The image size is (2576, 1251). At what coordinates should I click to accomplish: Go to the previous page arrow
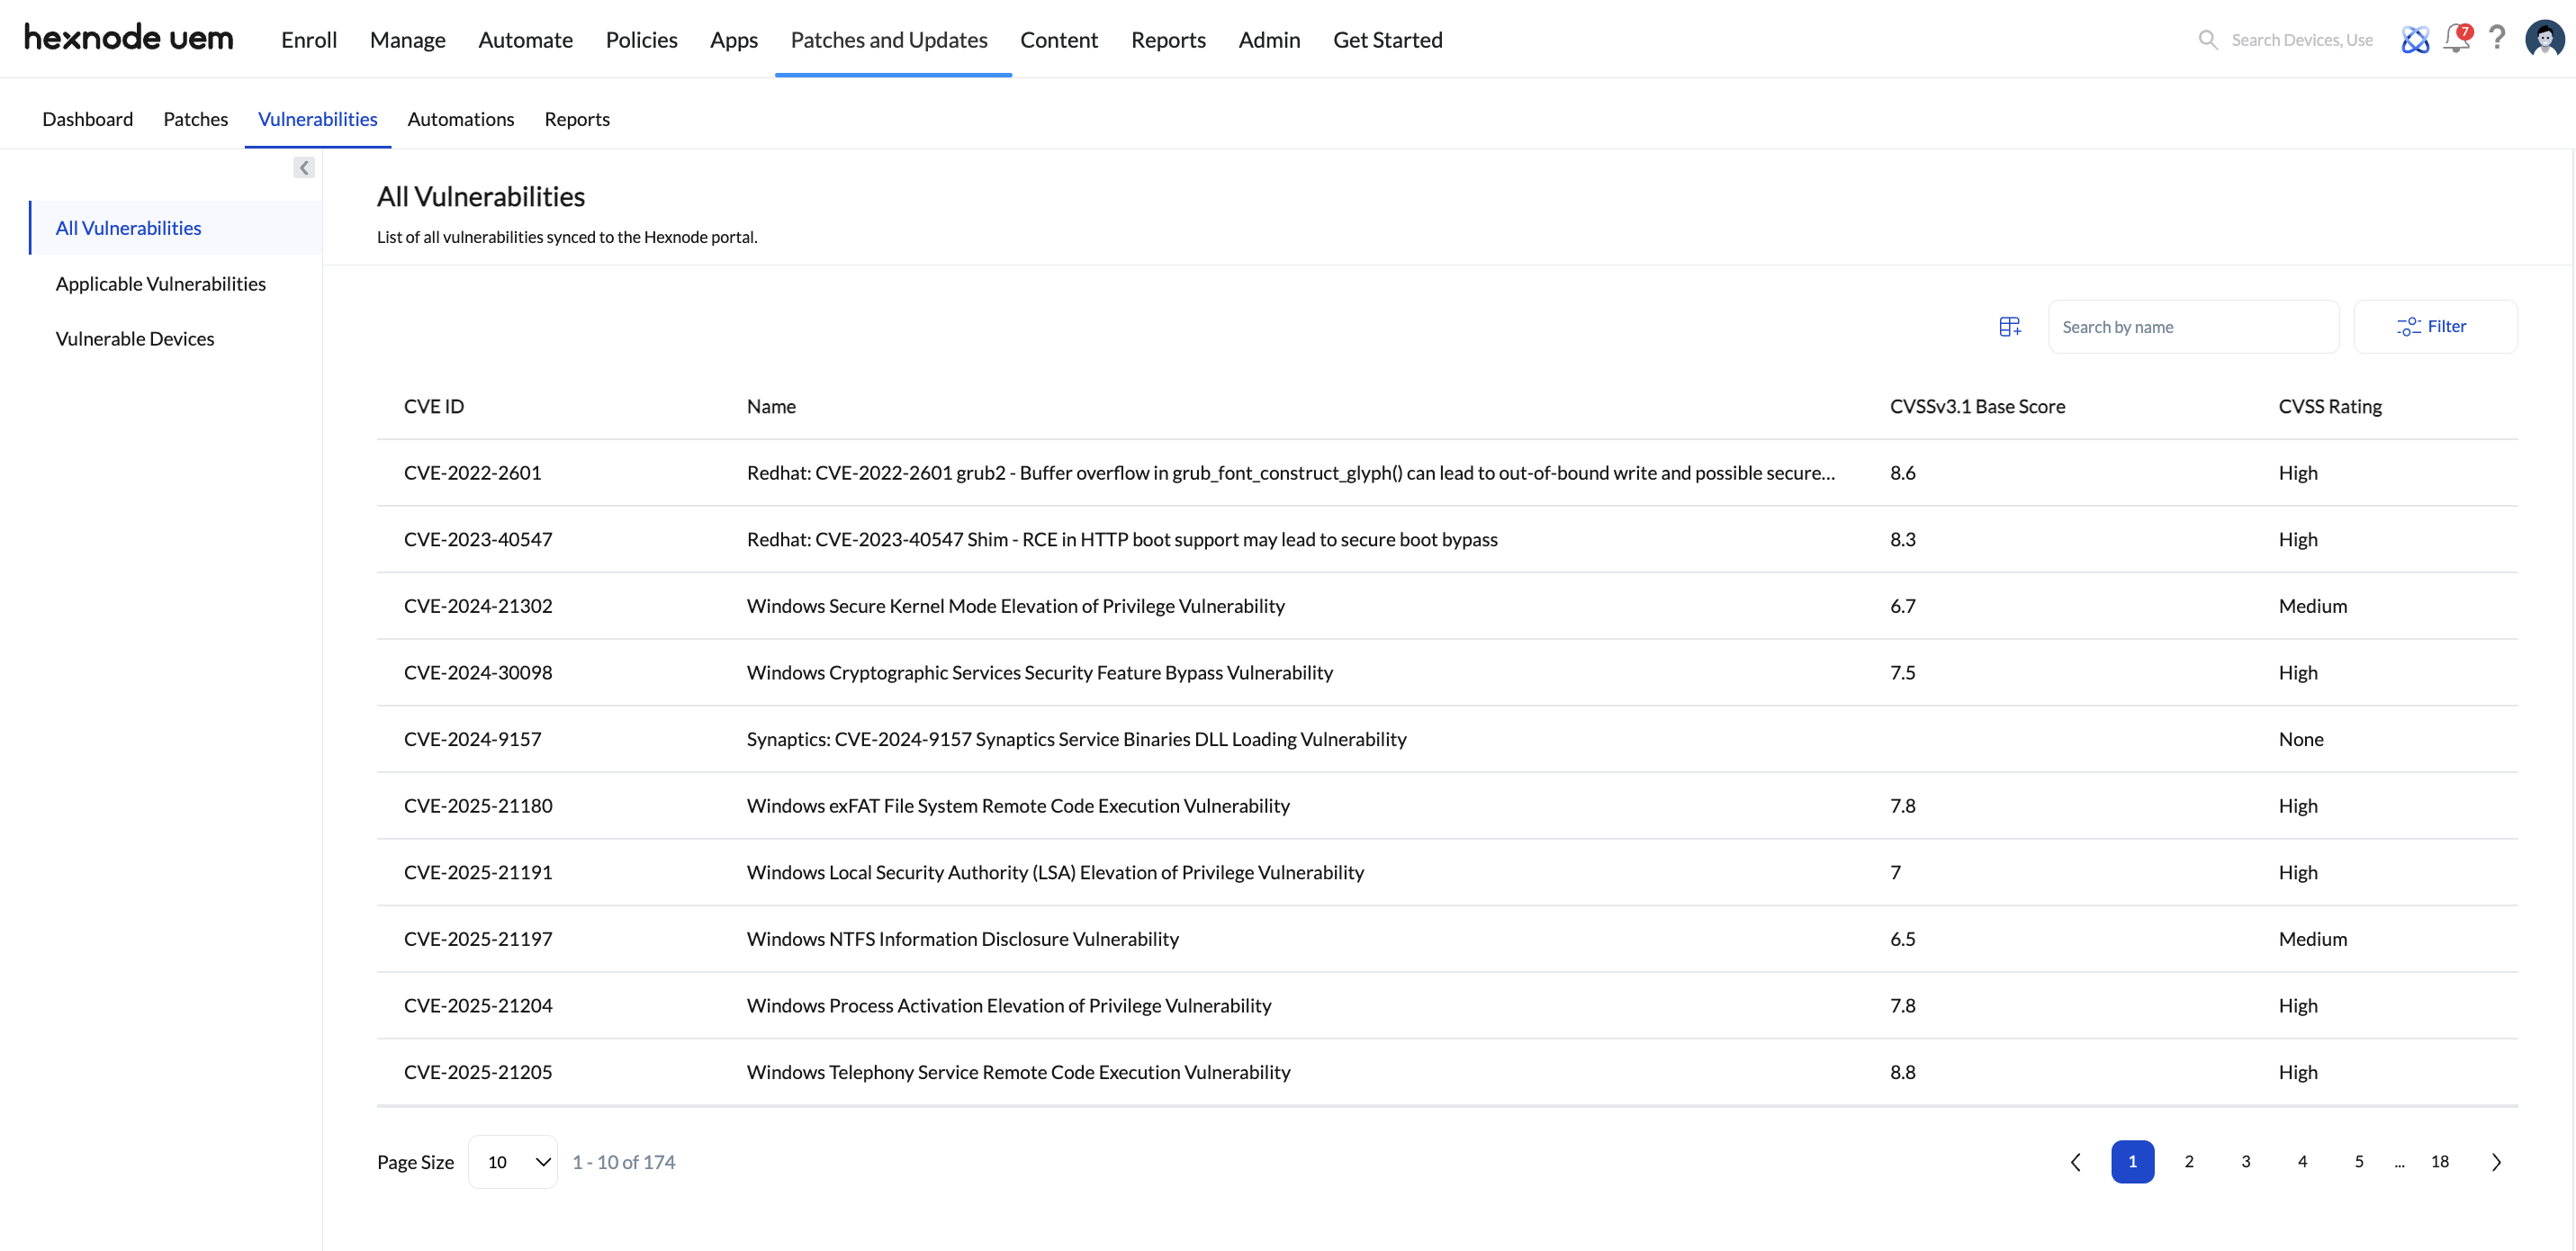2076,1162
